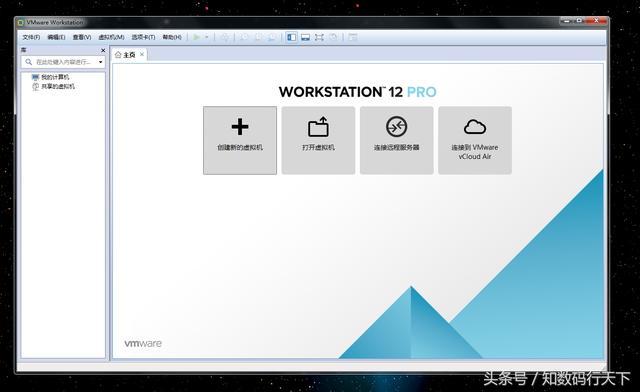Select 共享的虚拟机 in the library tree
The height and width of the screenshot is (392, 640).
pos(58,87)
